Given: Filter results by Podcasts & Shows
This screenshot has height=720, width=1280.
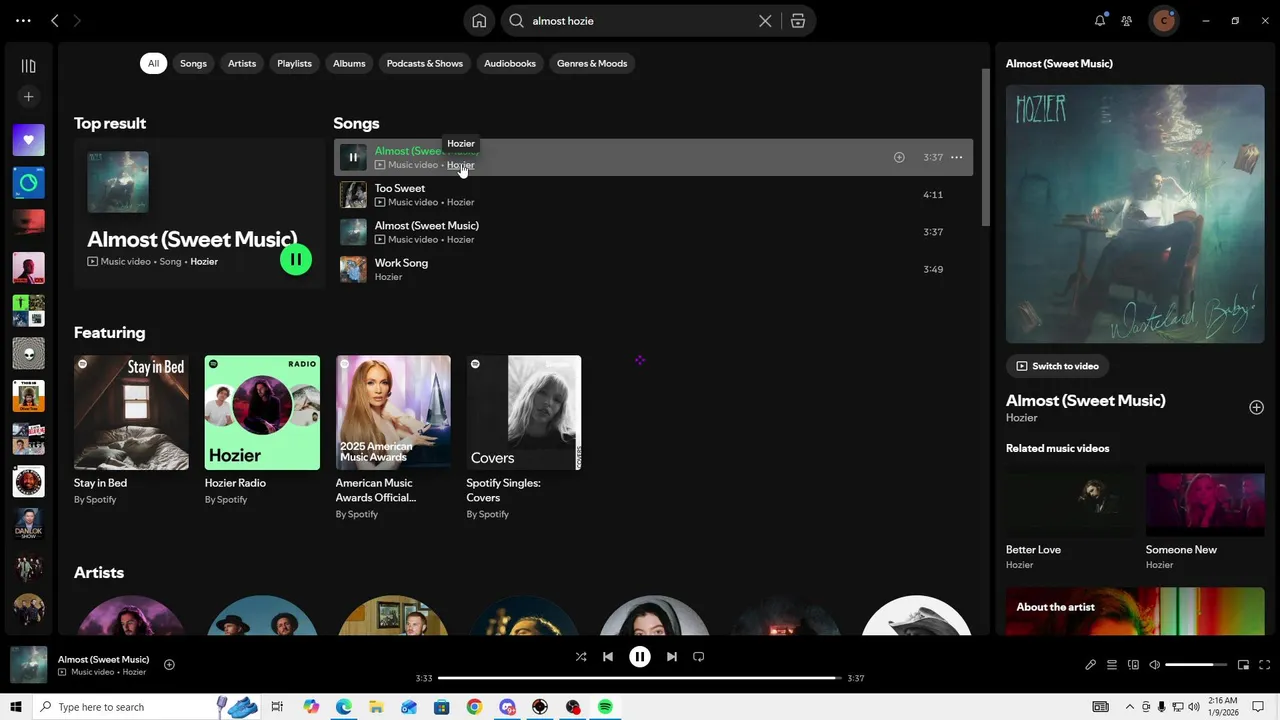Looking at the screenshot, I should [425, 63].
